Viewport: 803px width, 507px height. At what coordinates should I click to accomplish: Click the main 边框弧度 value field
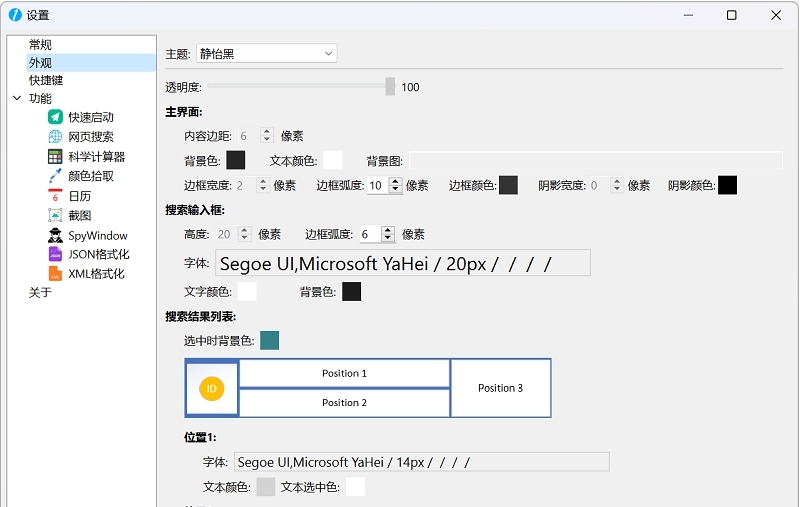377,185
